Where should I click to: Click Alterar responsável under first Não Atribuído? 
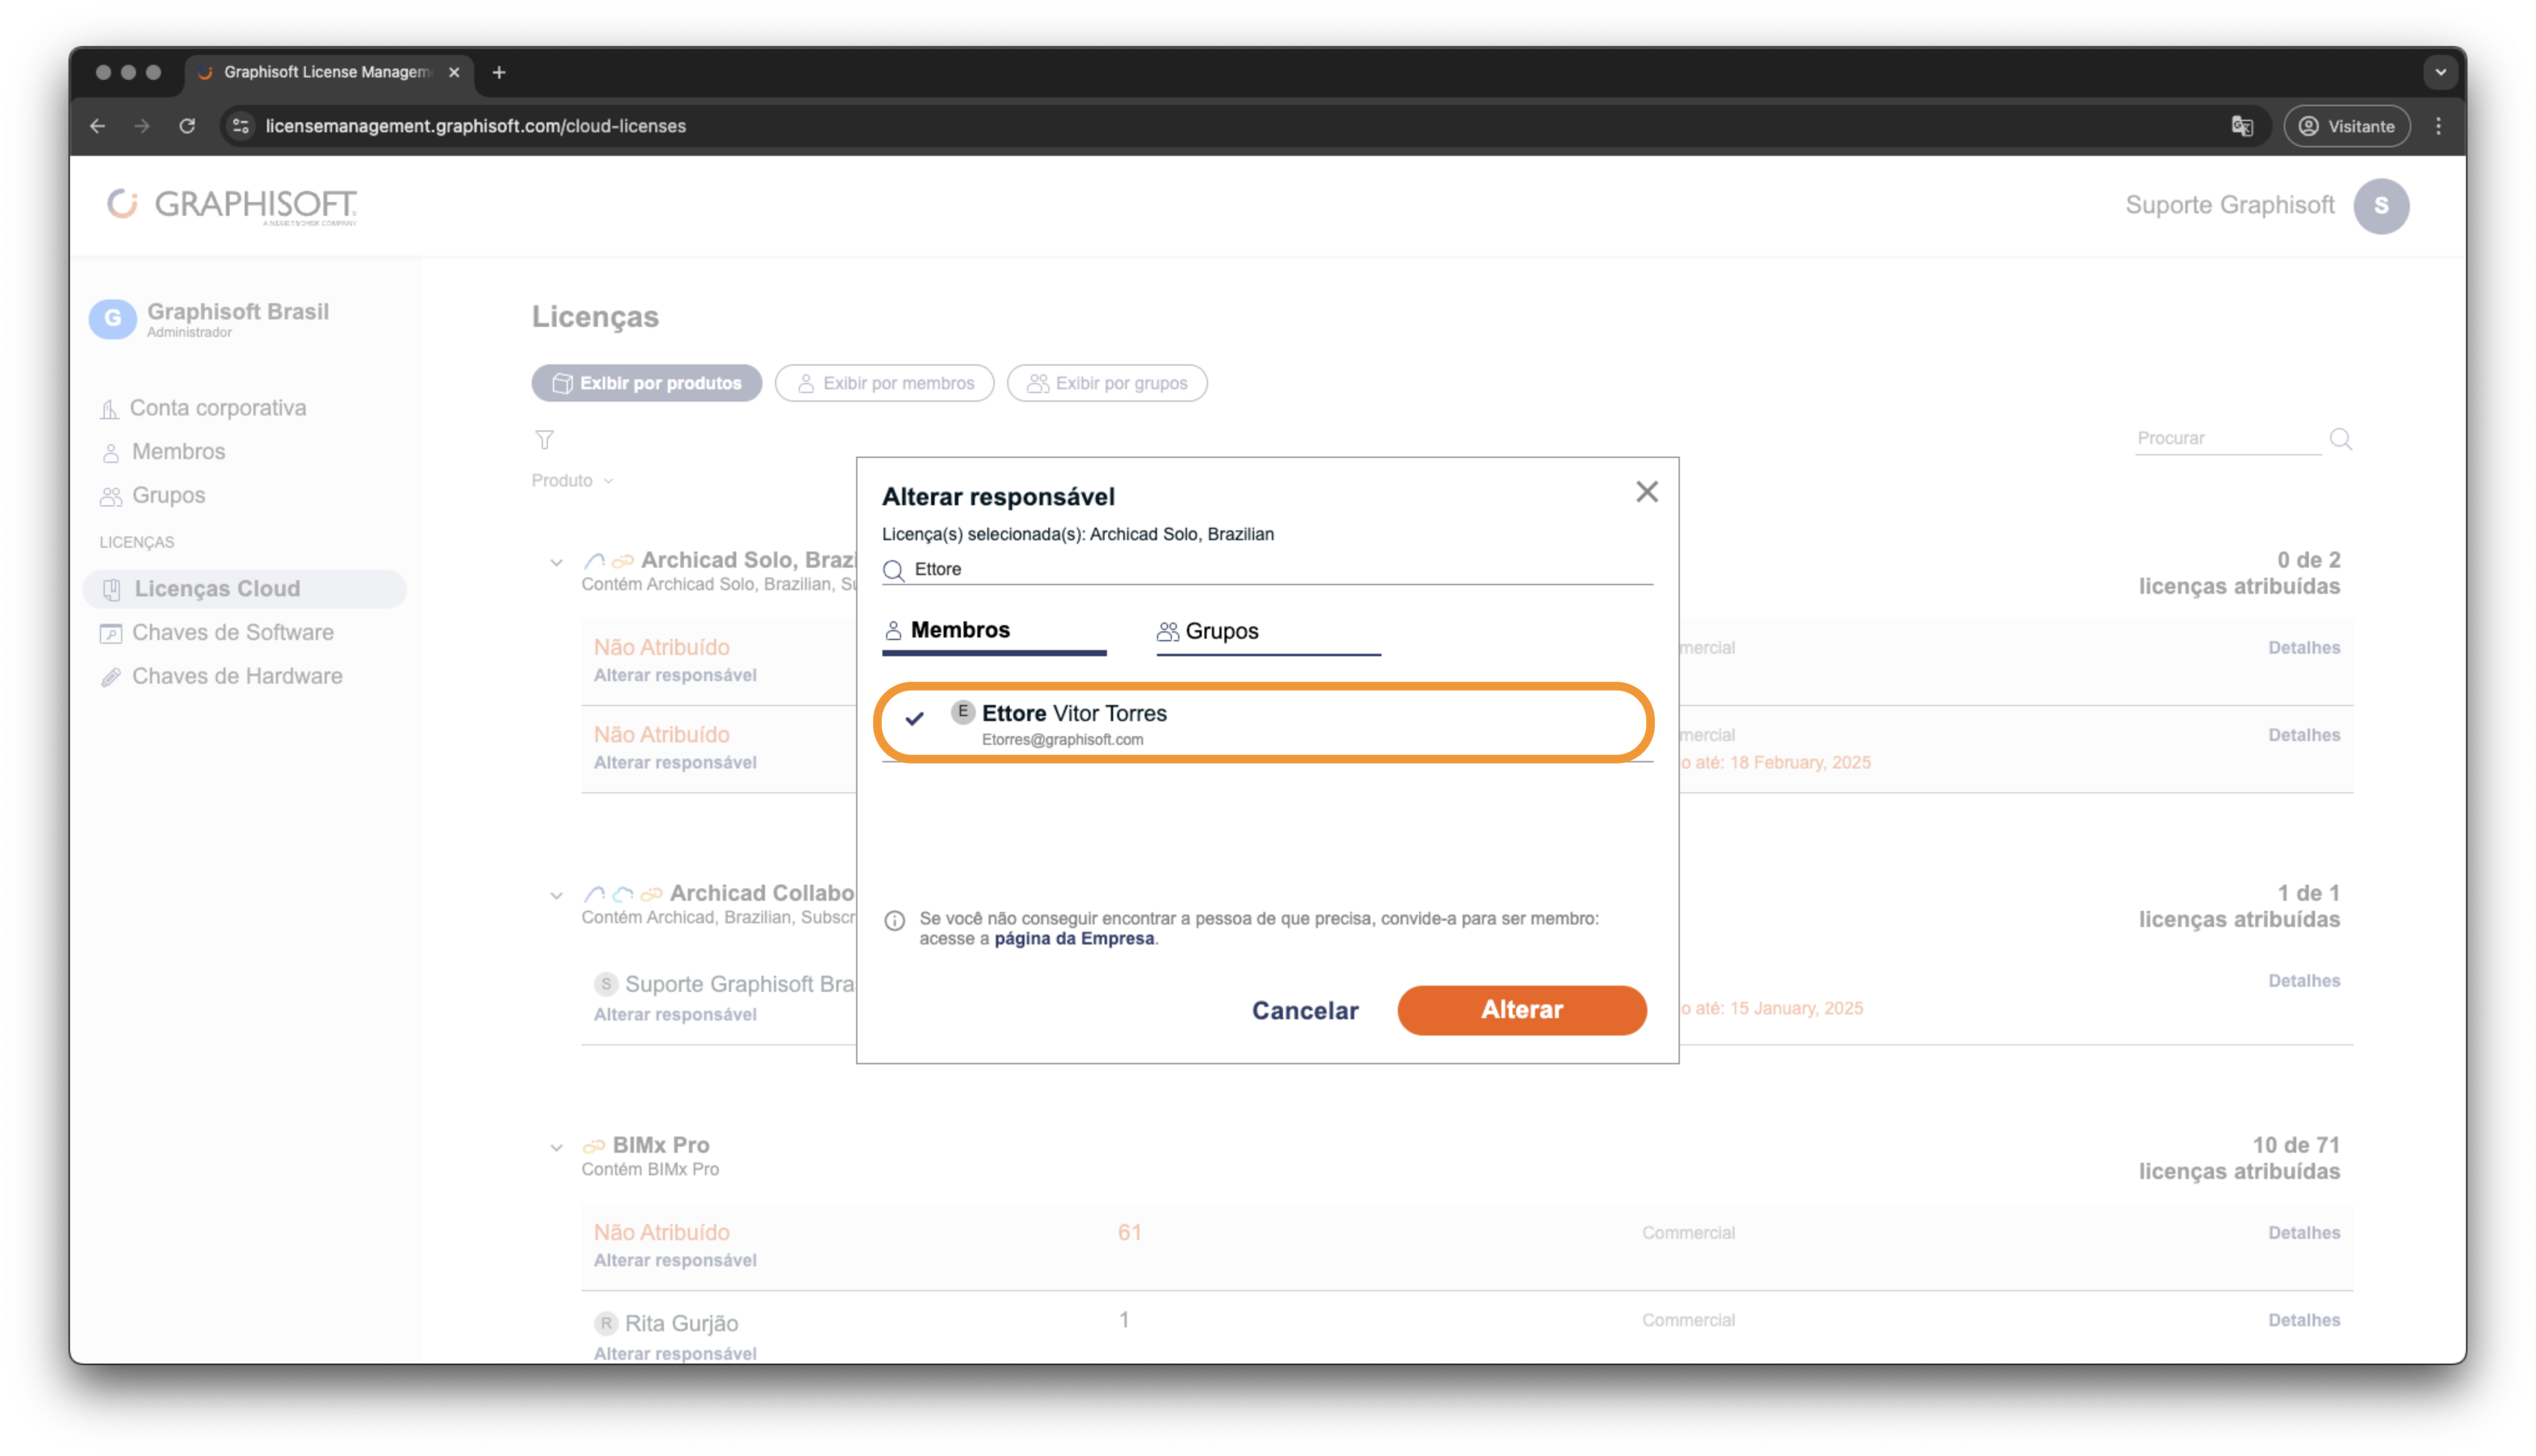coord(675,676)
